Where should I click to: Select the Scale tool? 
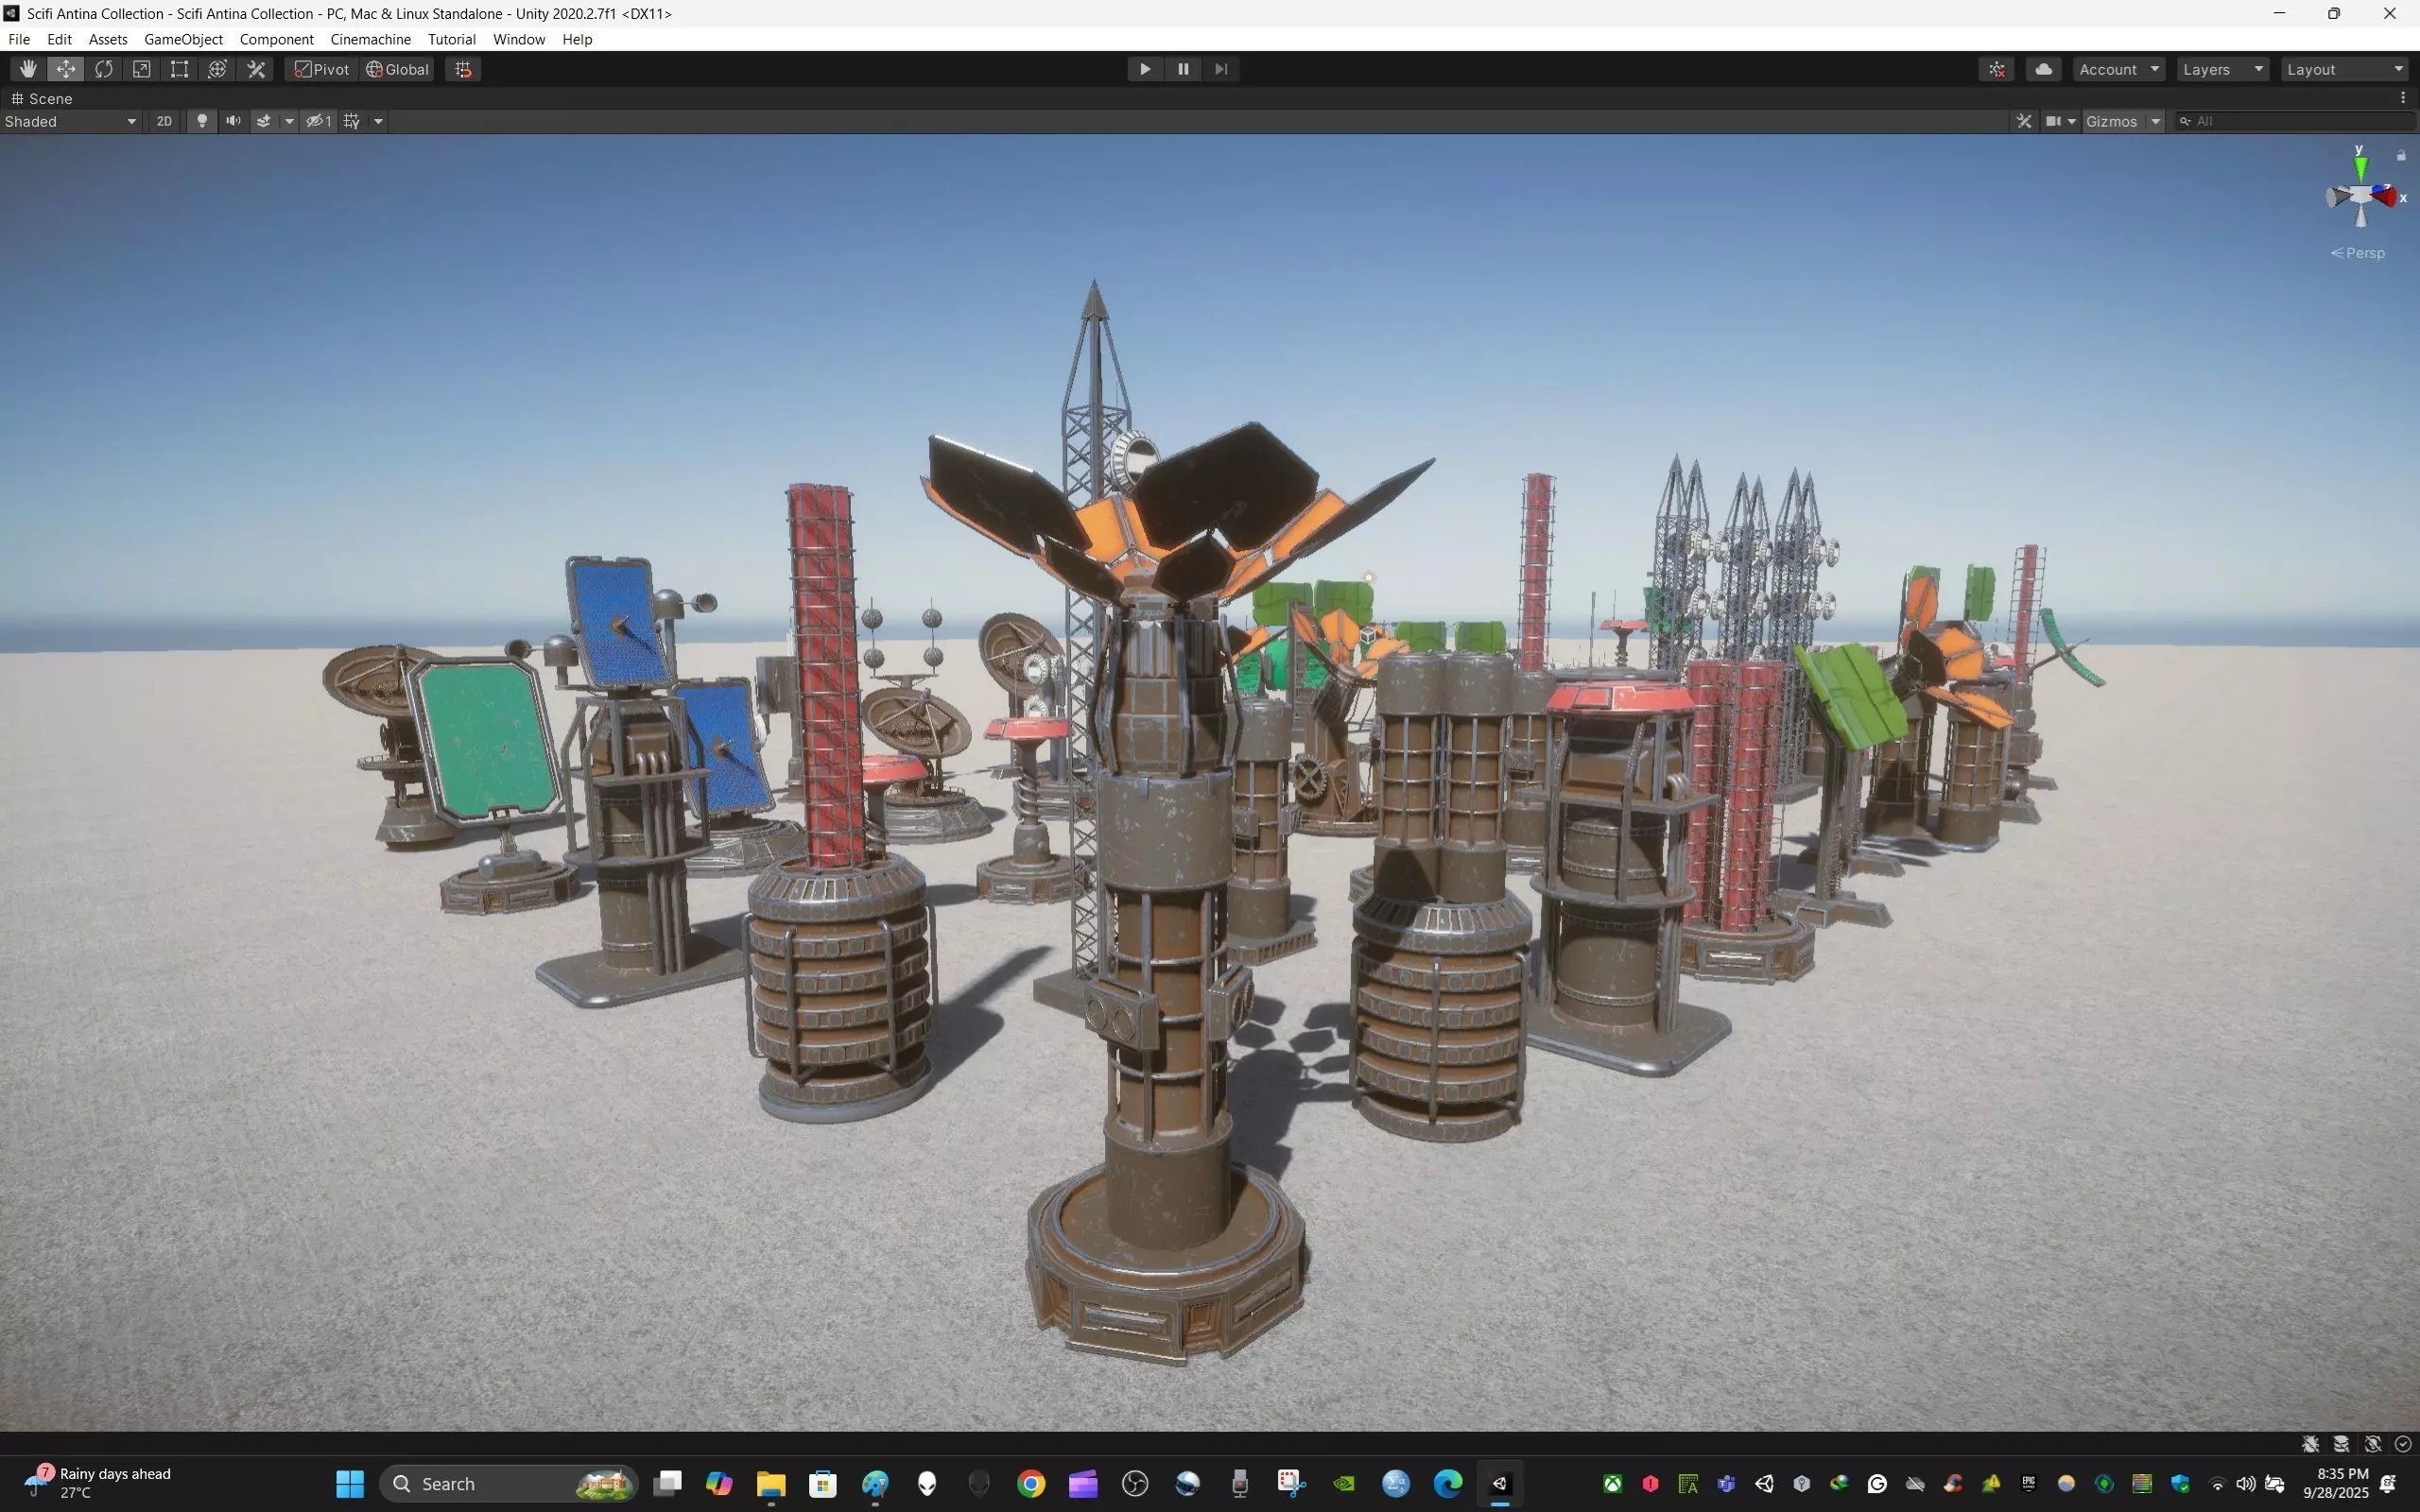click(142, 69)
